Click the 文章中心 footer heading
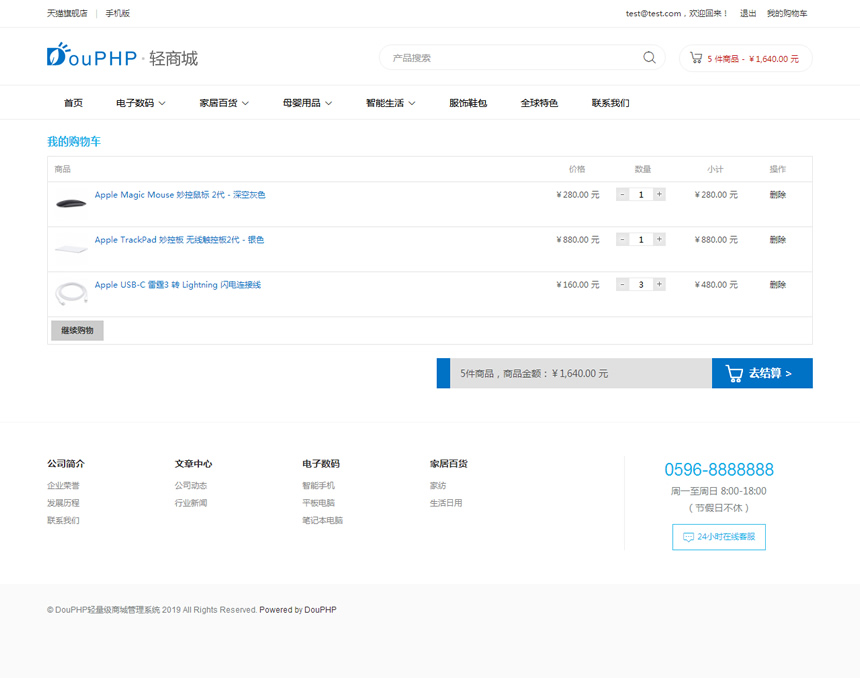 tap(193, 464)
